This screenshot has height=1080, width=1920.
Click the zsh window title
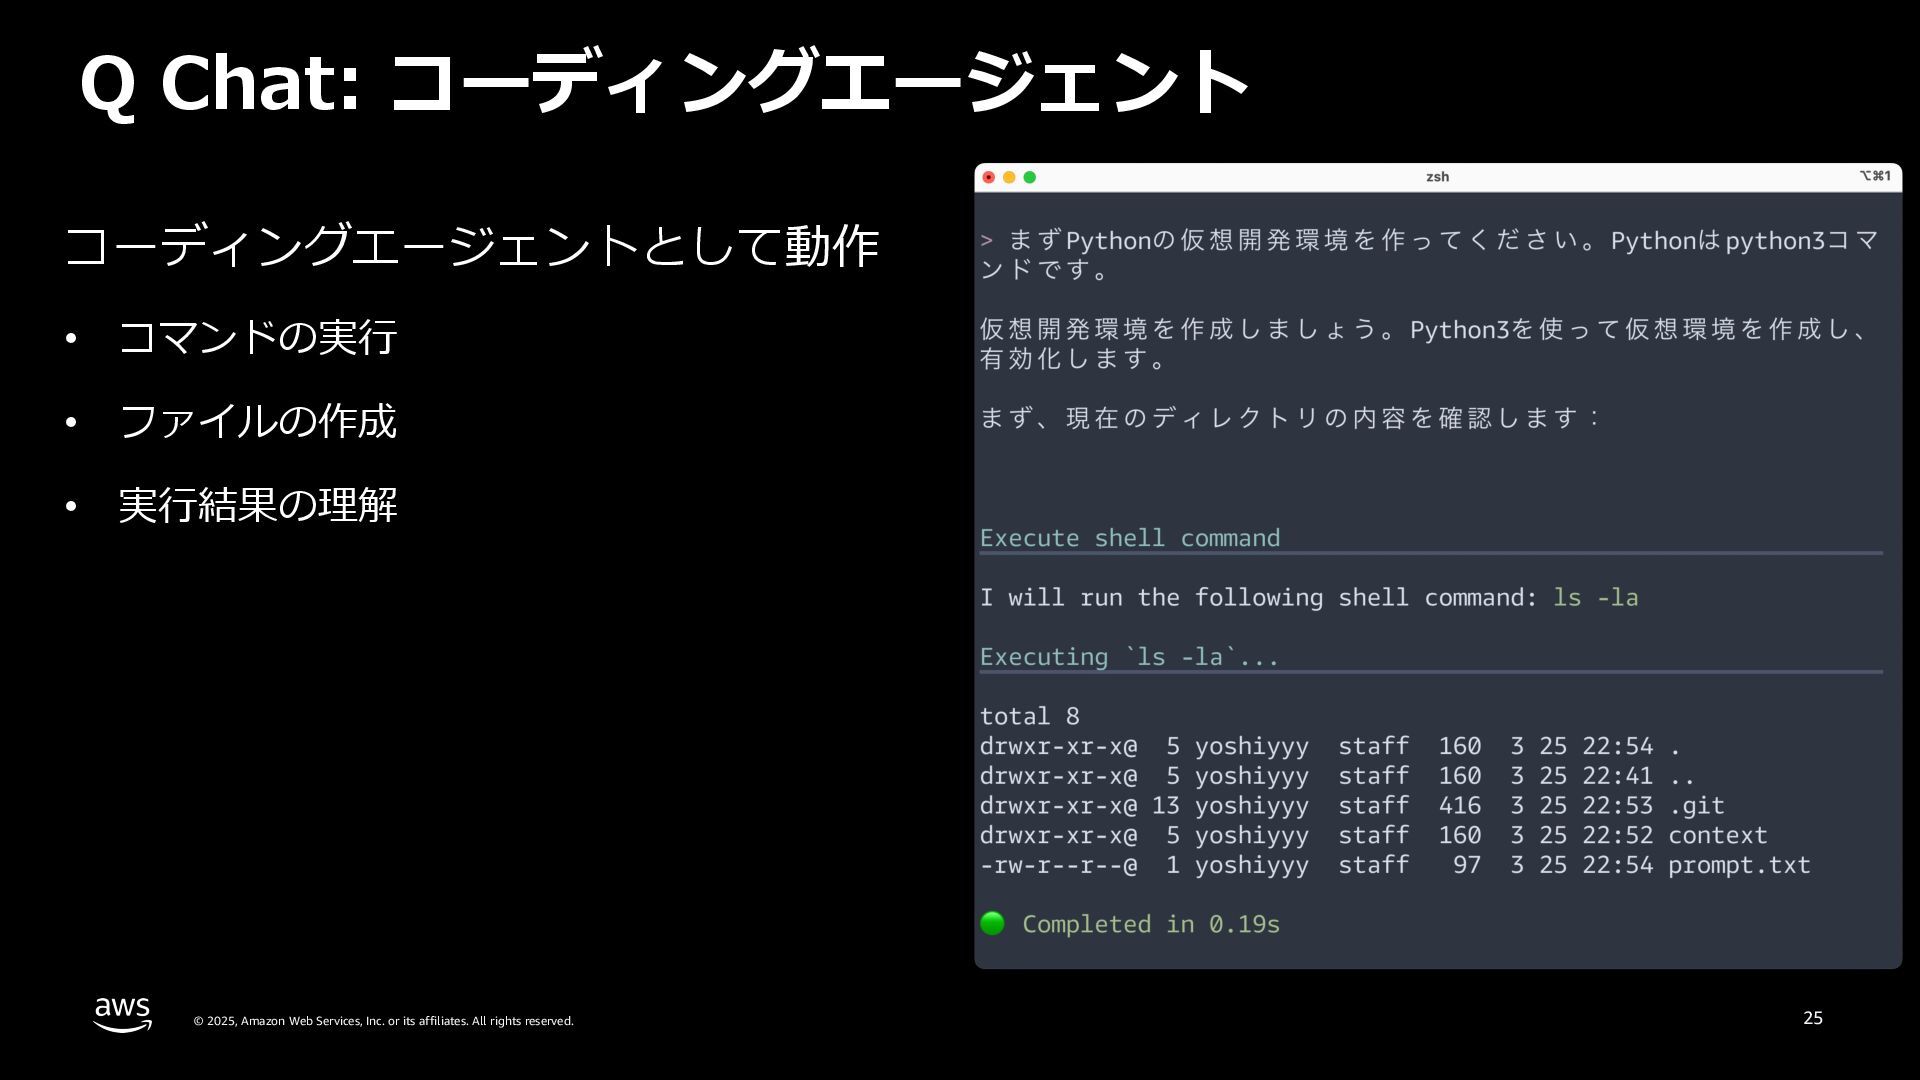tap(1437, 177)
